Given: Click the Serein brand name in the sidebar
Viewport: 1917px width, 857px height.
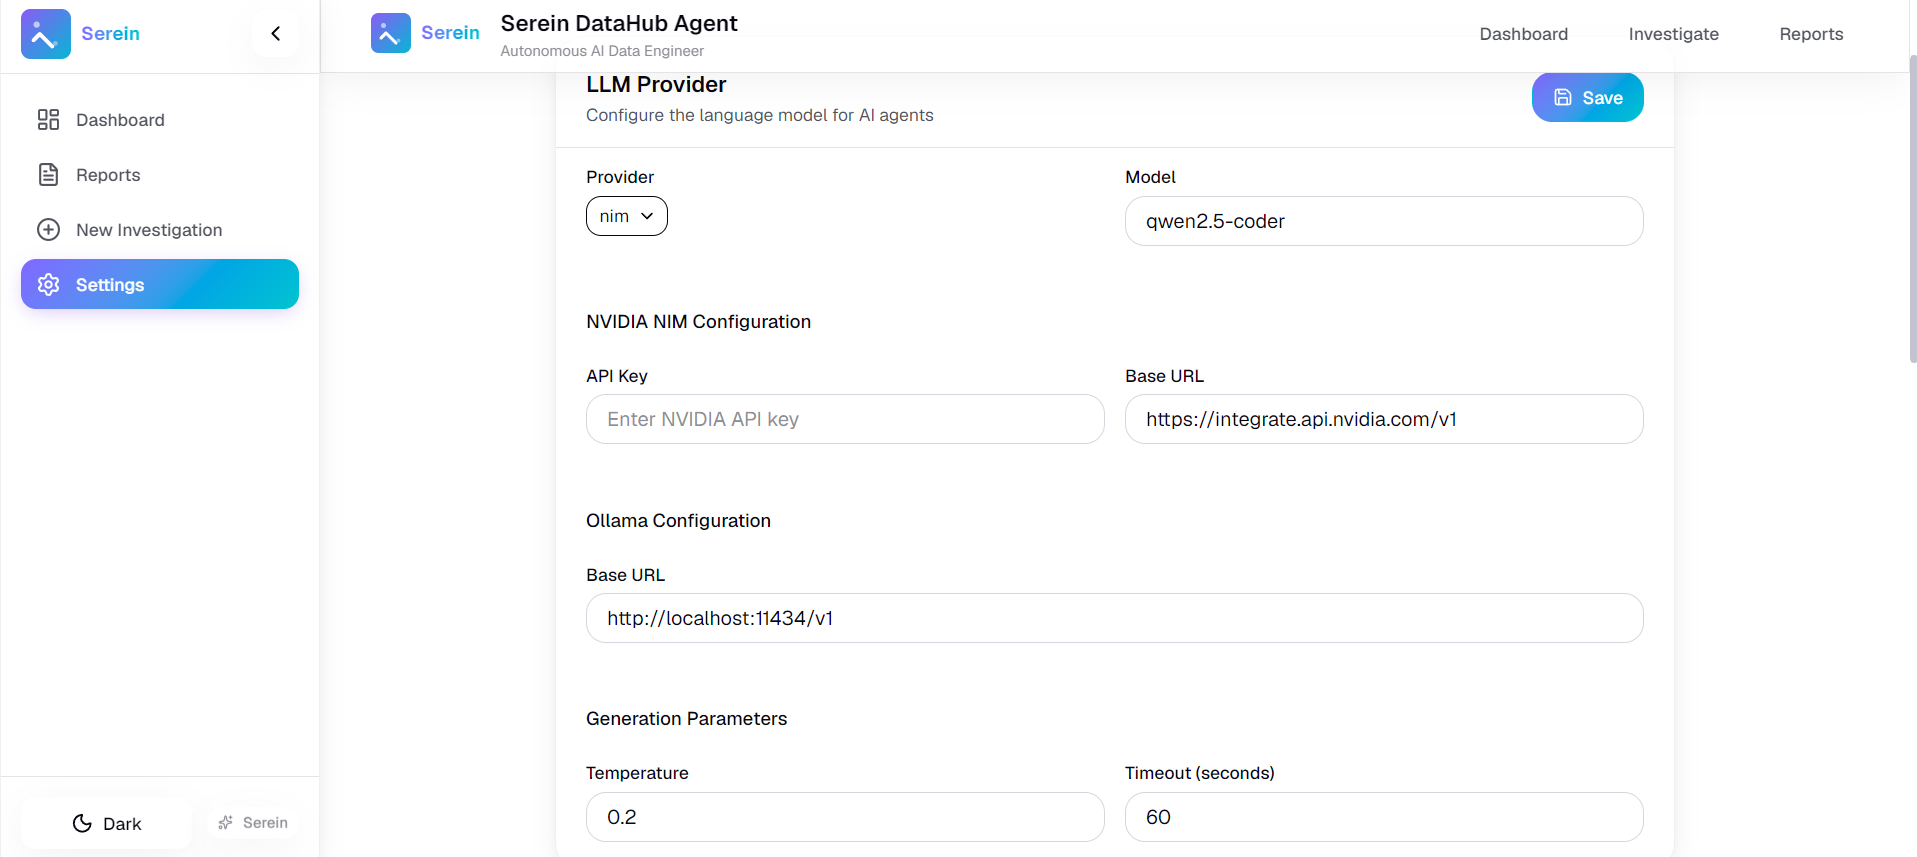Looking at the screenshot, I should coord(110,34).
